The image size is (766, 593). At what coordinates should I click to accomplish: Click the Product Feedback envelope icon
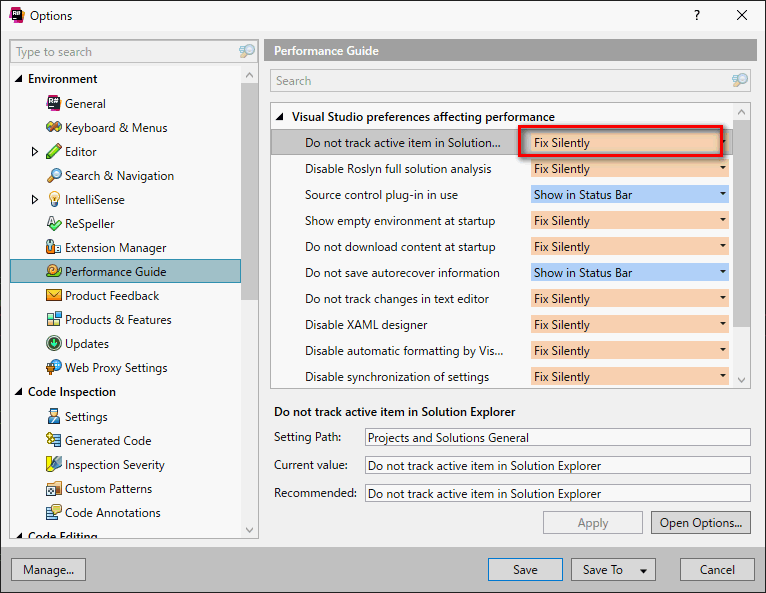pos(53,296)
